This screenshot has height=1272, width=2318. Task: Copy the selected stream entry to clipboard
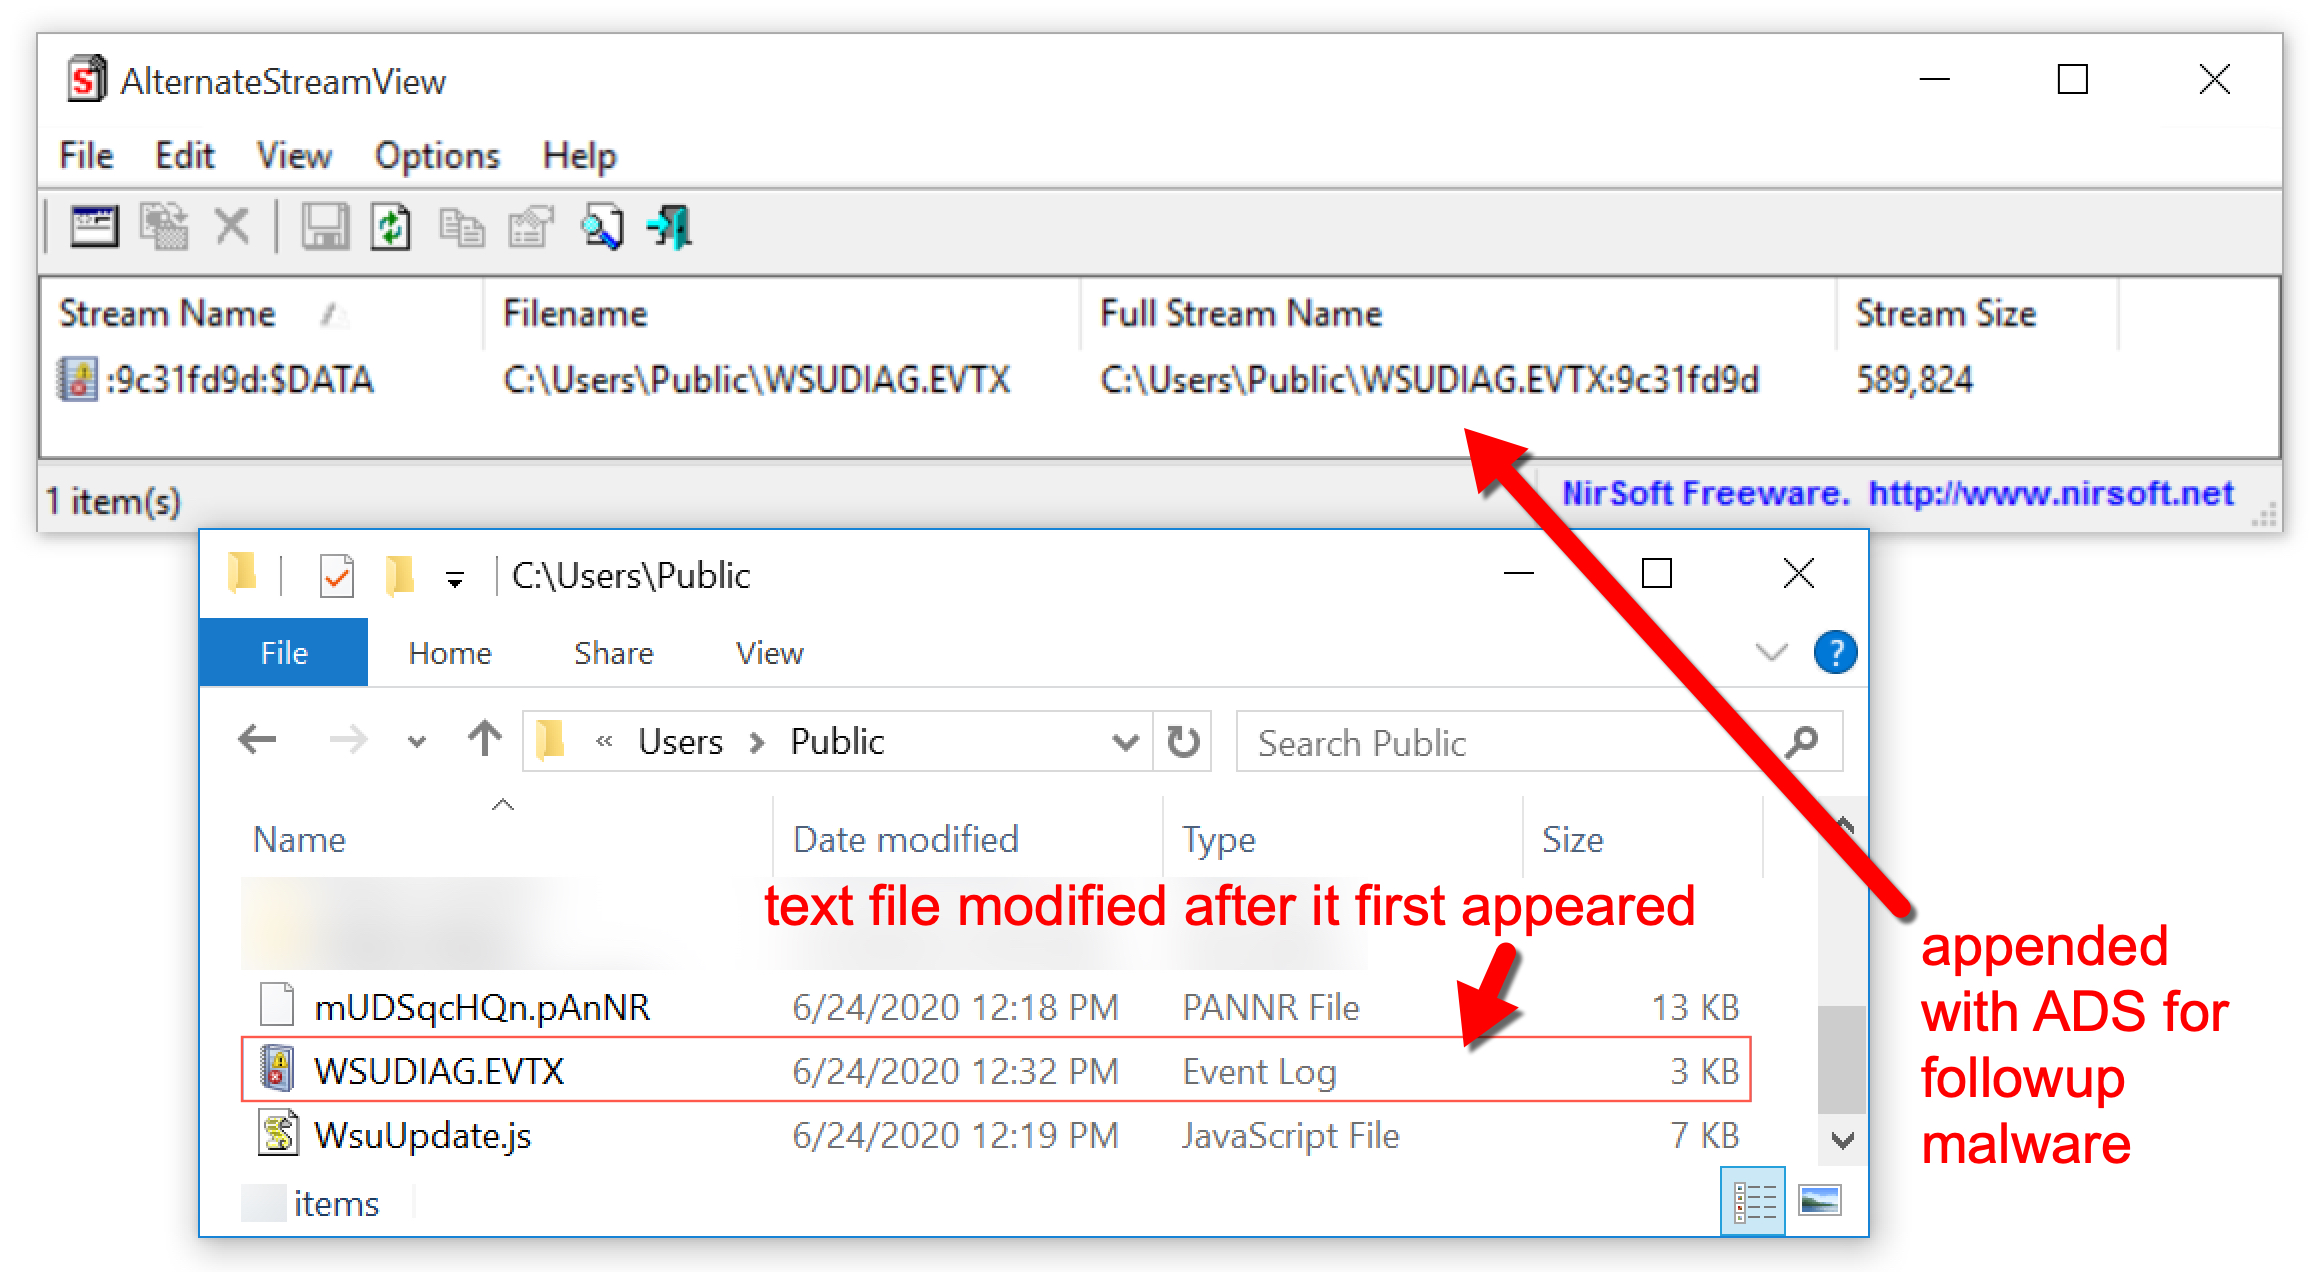point(460,226)
